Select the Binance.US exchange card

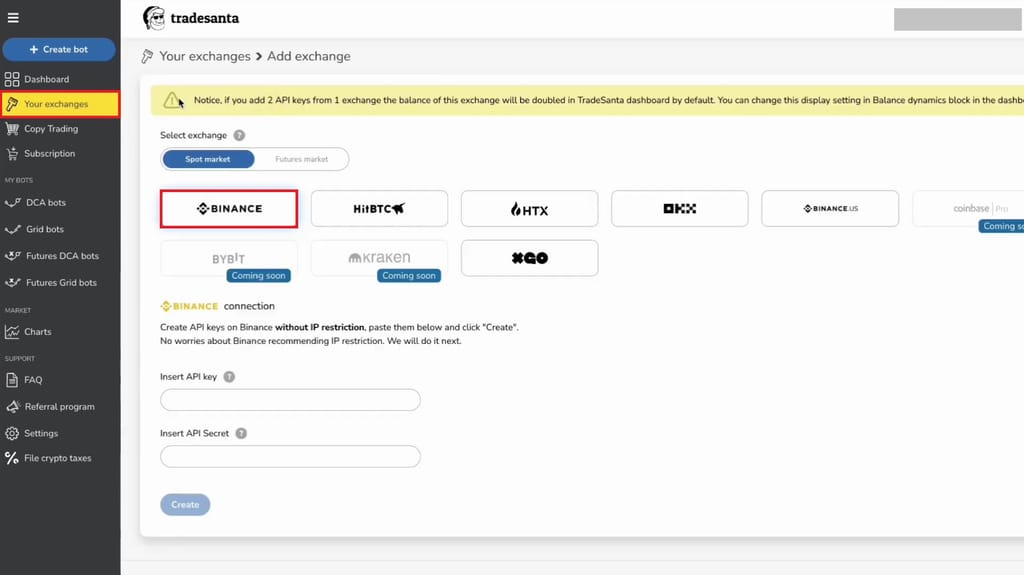tap(830, 209)
